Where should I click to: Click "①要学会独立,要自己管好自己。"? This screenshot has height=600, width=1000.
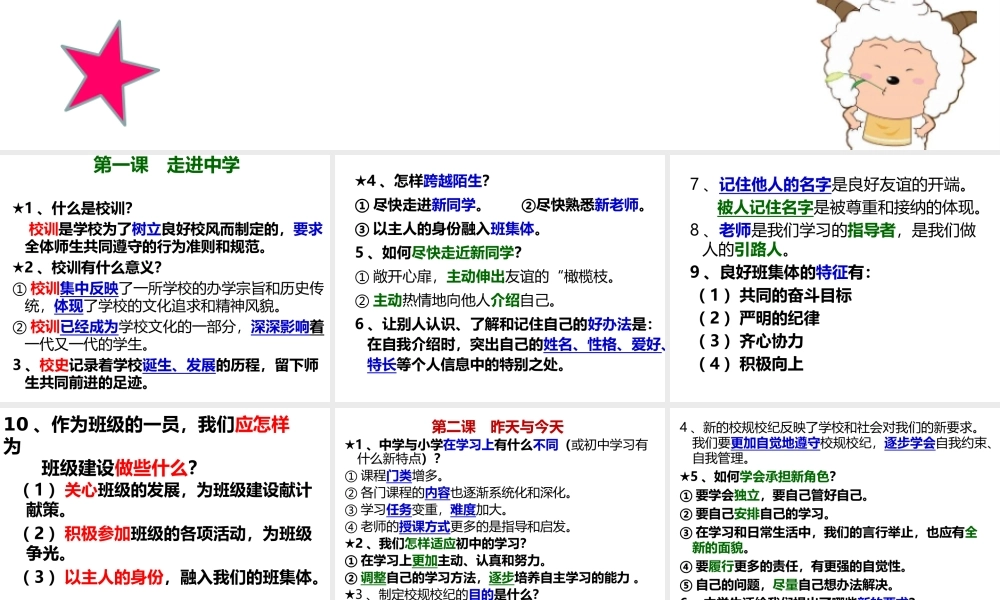tap(774, 495)
